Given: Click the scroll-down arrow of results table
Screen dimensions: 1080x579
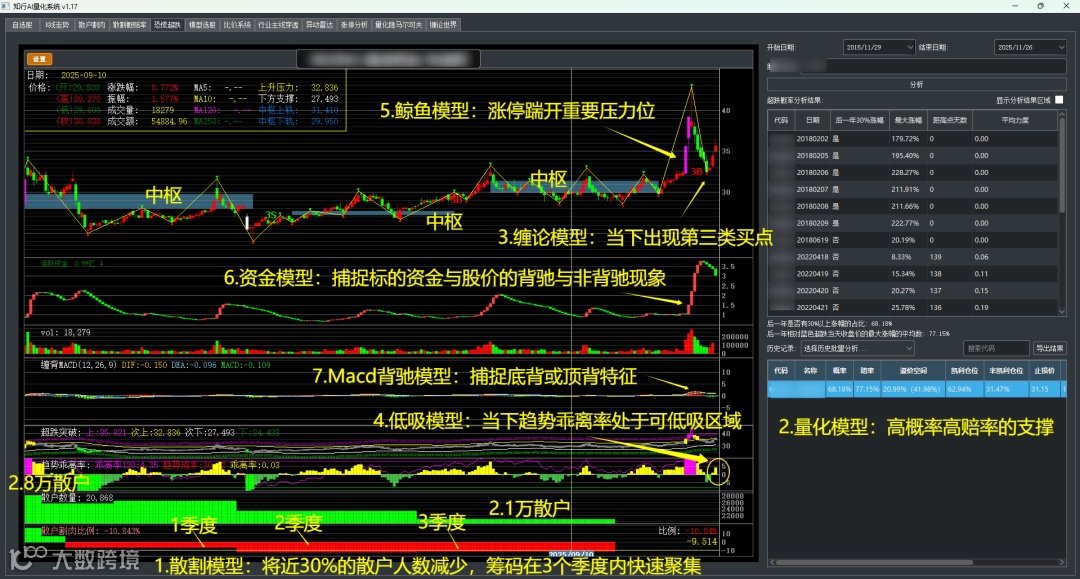Looking at the screenshot, I should coord(1061,311).
